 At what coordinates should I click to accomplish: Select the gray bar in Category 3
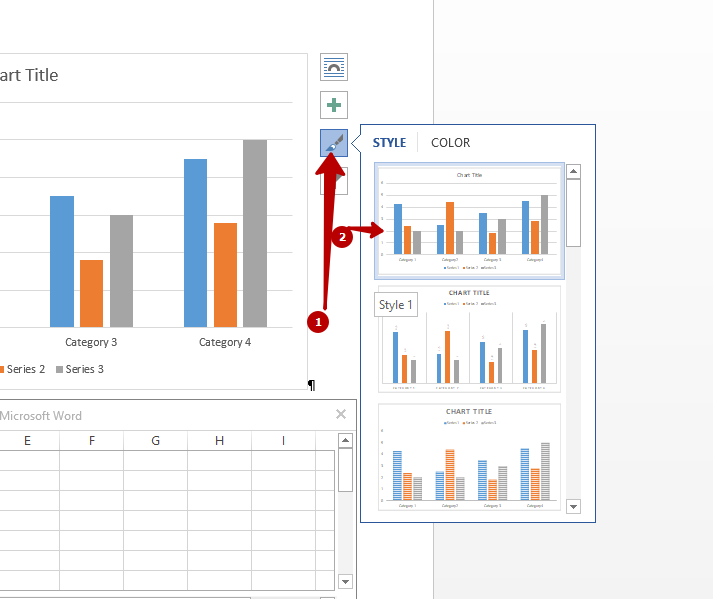point(121,271)
